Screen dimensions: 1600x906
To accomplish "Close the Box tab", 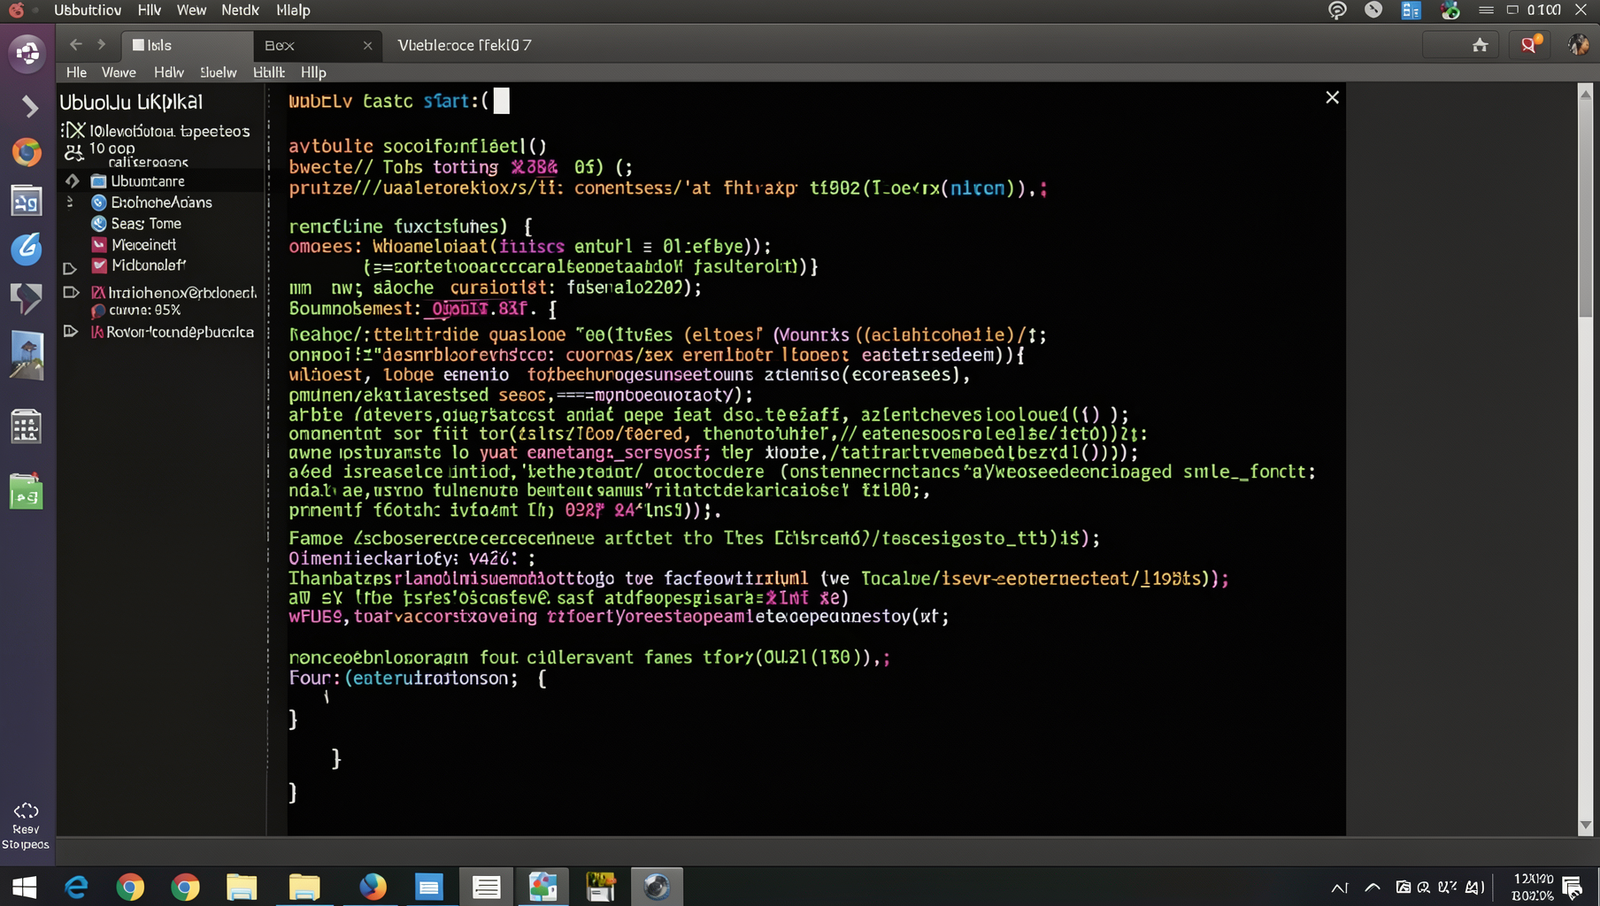I will click(x=368, y=45).
